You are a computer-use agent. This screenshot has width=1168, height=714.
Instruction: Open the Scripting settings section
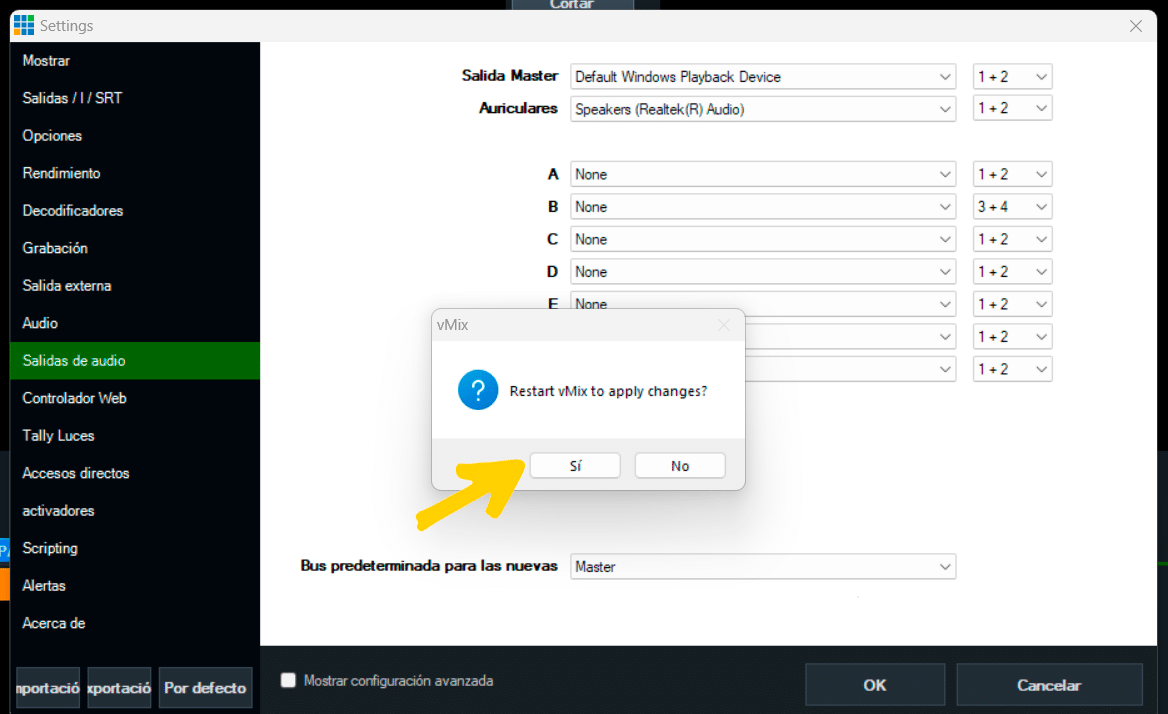tap(50, 548)
